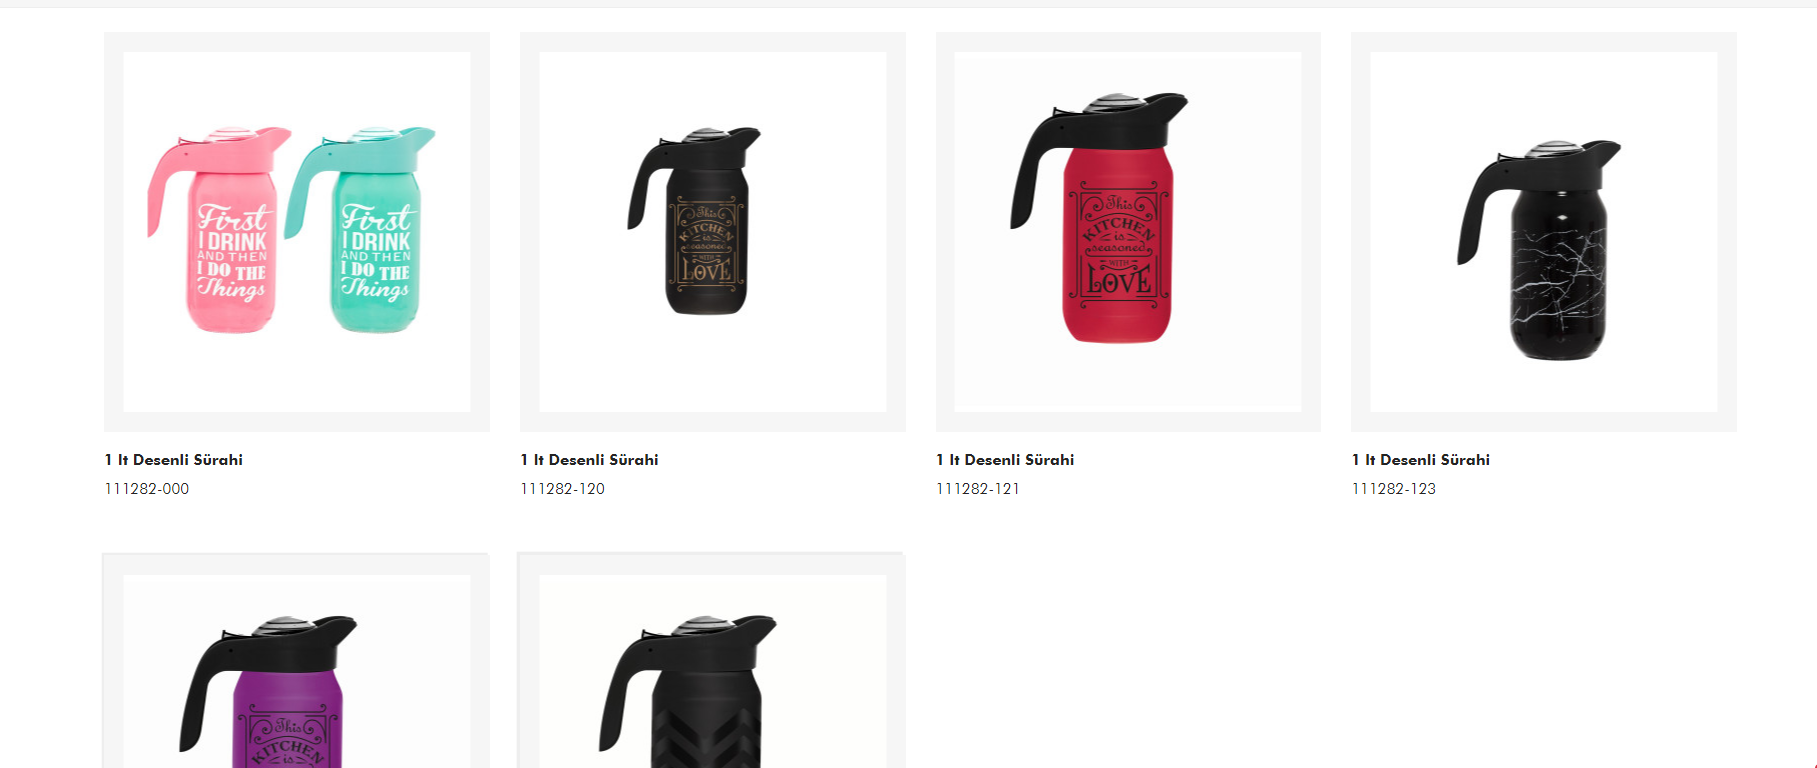
Task: Select '1 lt Desenli Sürahi' title above 111282-121
Action: [x=1005, y=460]
